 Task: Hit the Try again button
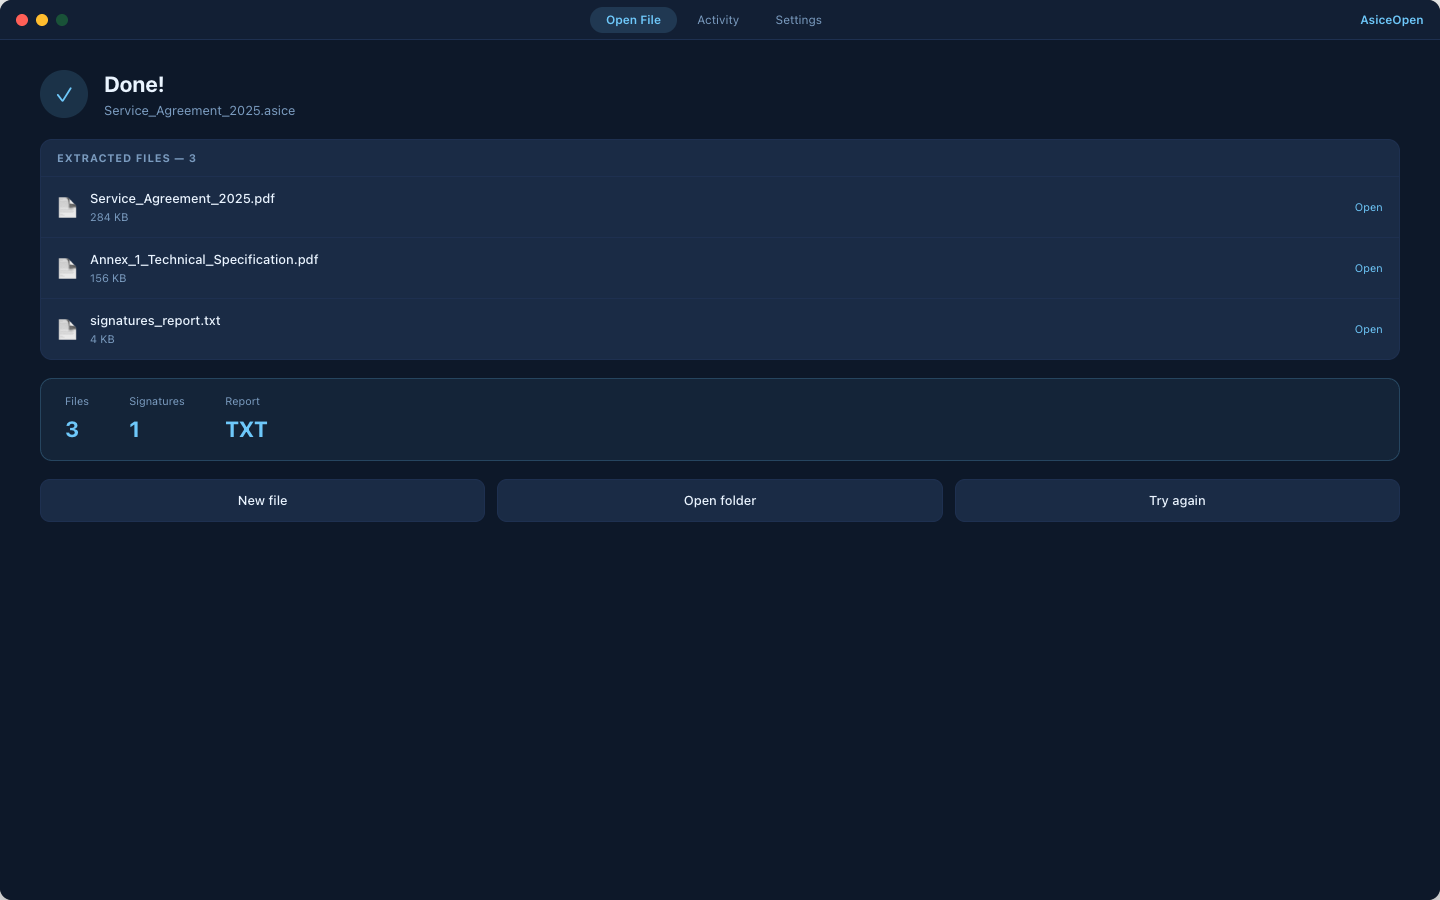1177,500
